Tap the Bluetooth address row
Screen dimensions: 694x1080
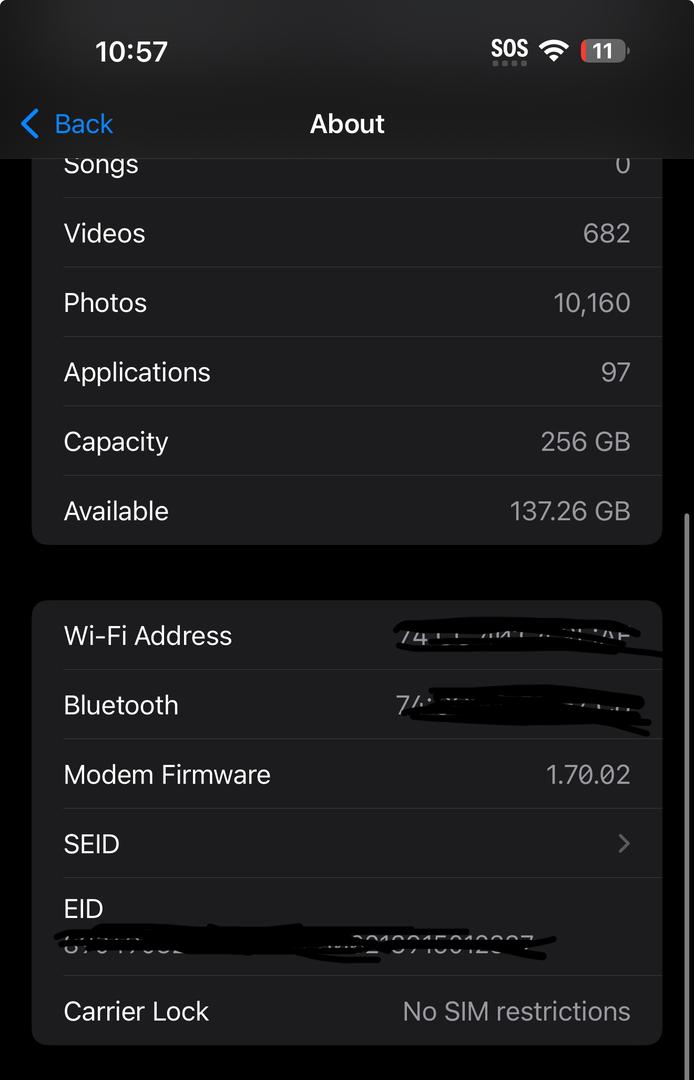347,705
